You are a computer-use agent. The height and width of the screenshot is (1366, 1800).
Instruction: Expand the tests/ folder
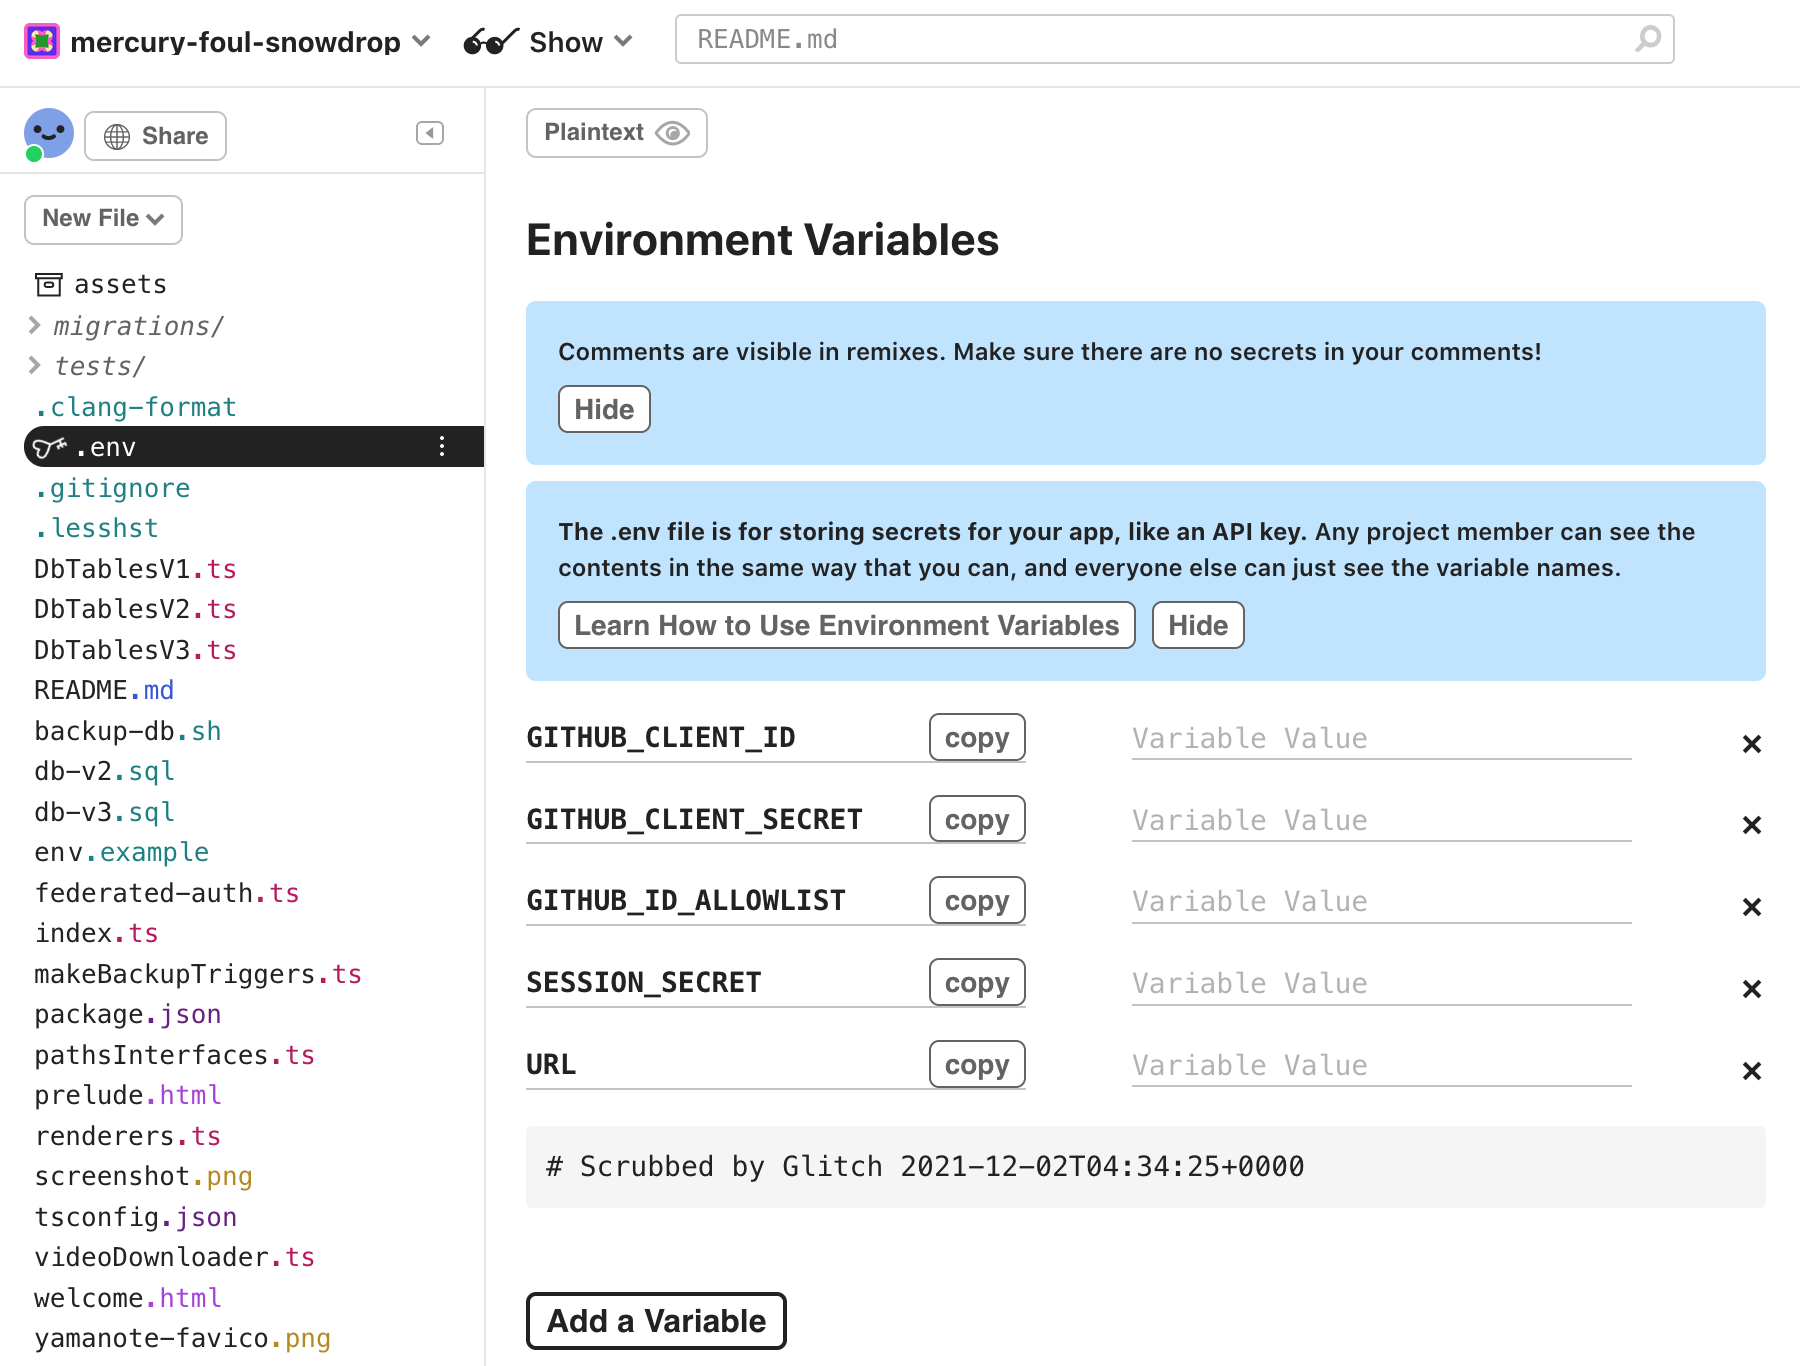coord(87,366)
